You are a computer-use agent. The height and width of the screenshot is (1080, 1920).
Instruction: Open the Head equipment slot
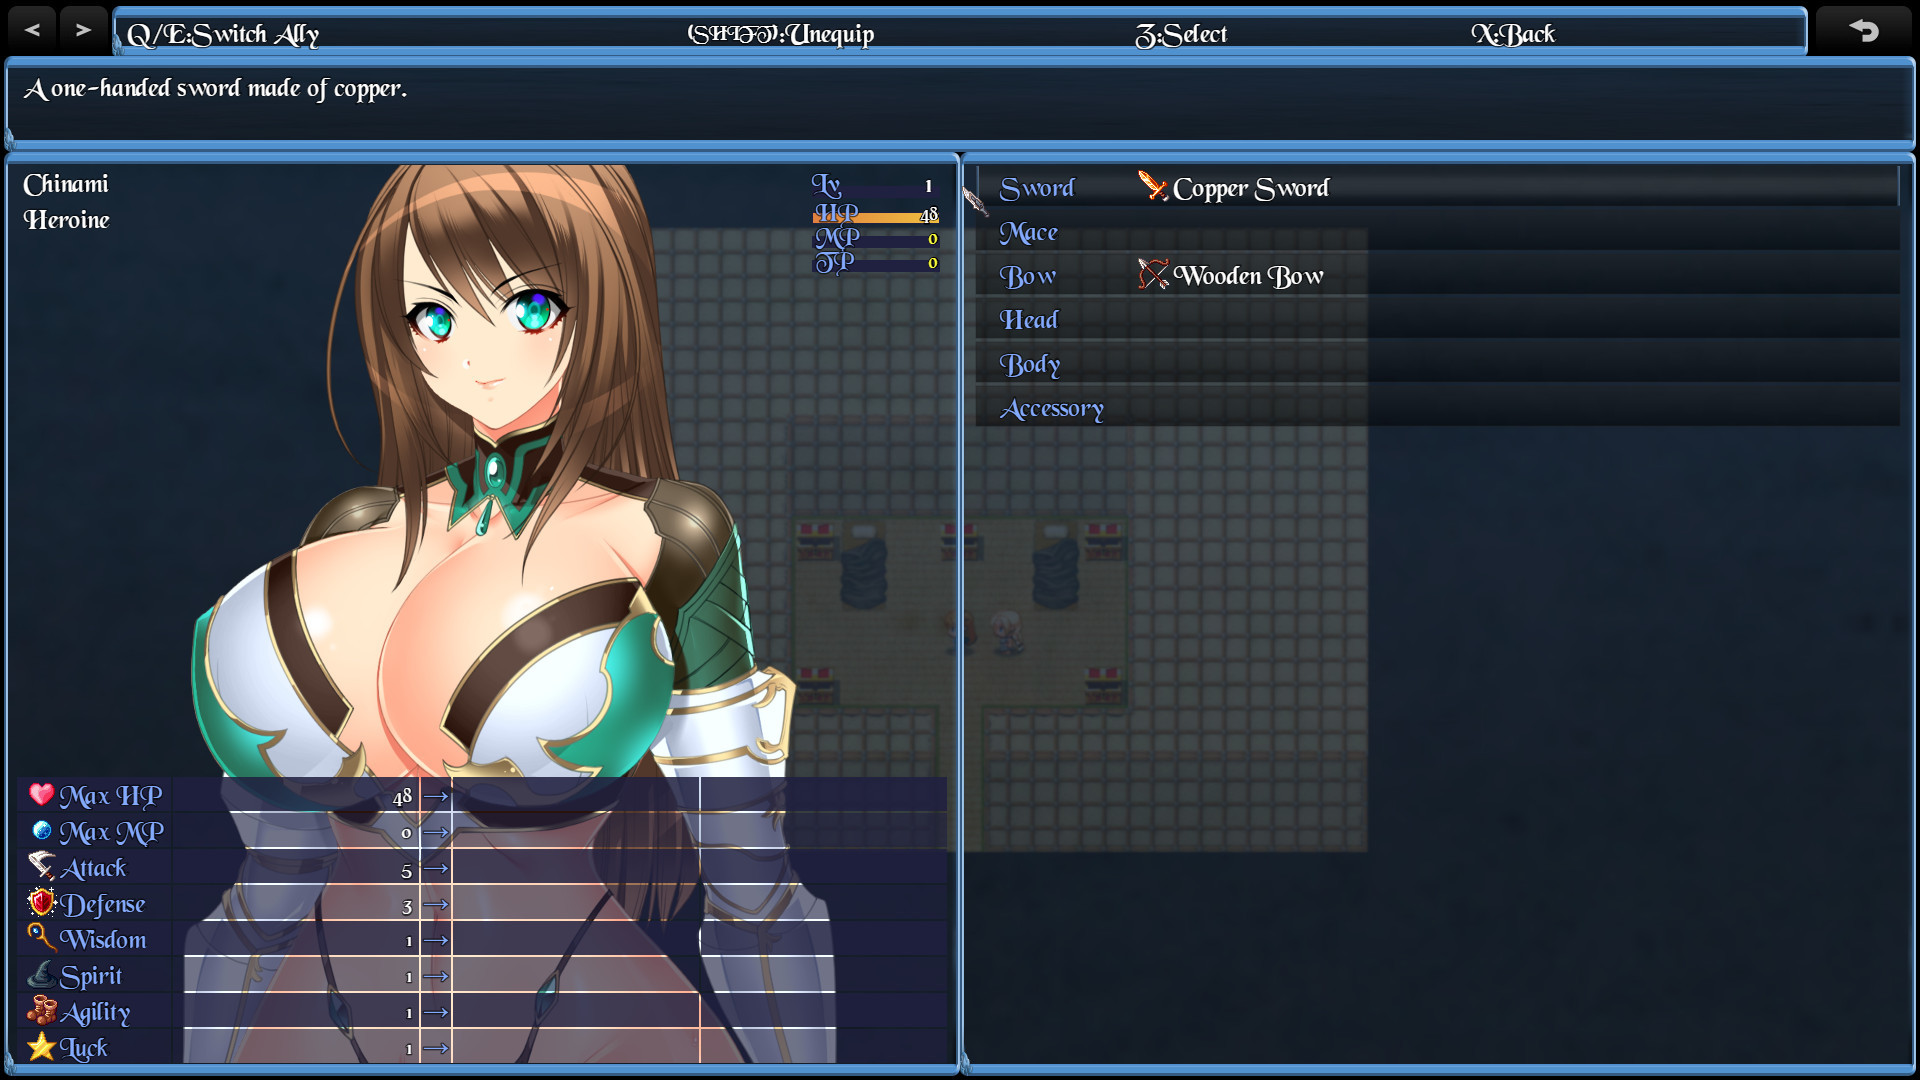click(1027, 319)
